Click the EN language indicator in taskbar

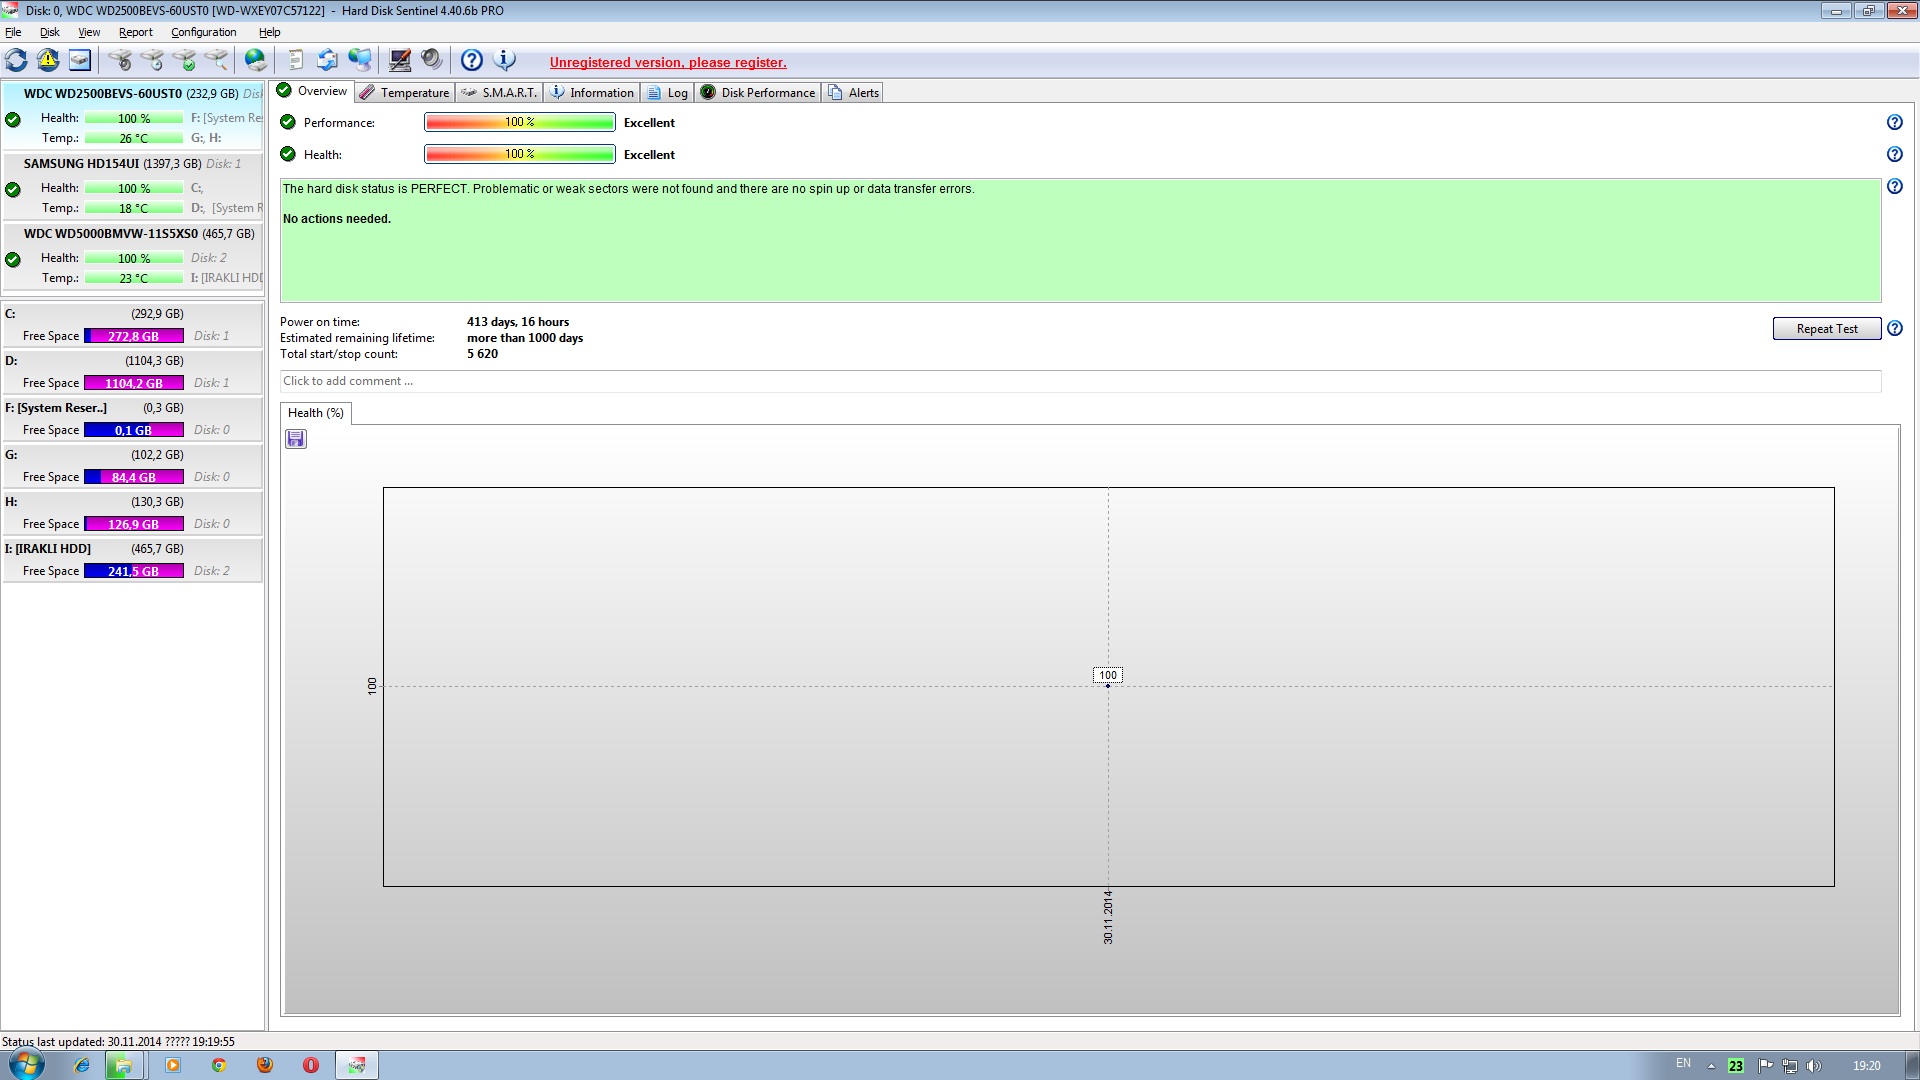[x=1683, y=1063]
